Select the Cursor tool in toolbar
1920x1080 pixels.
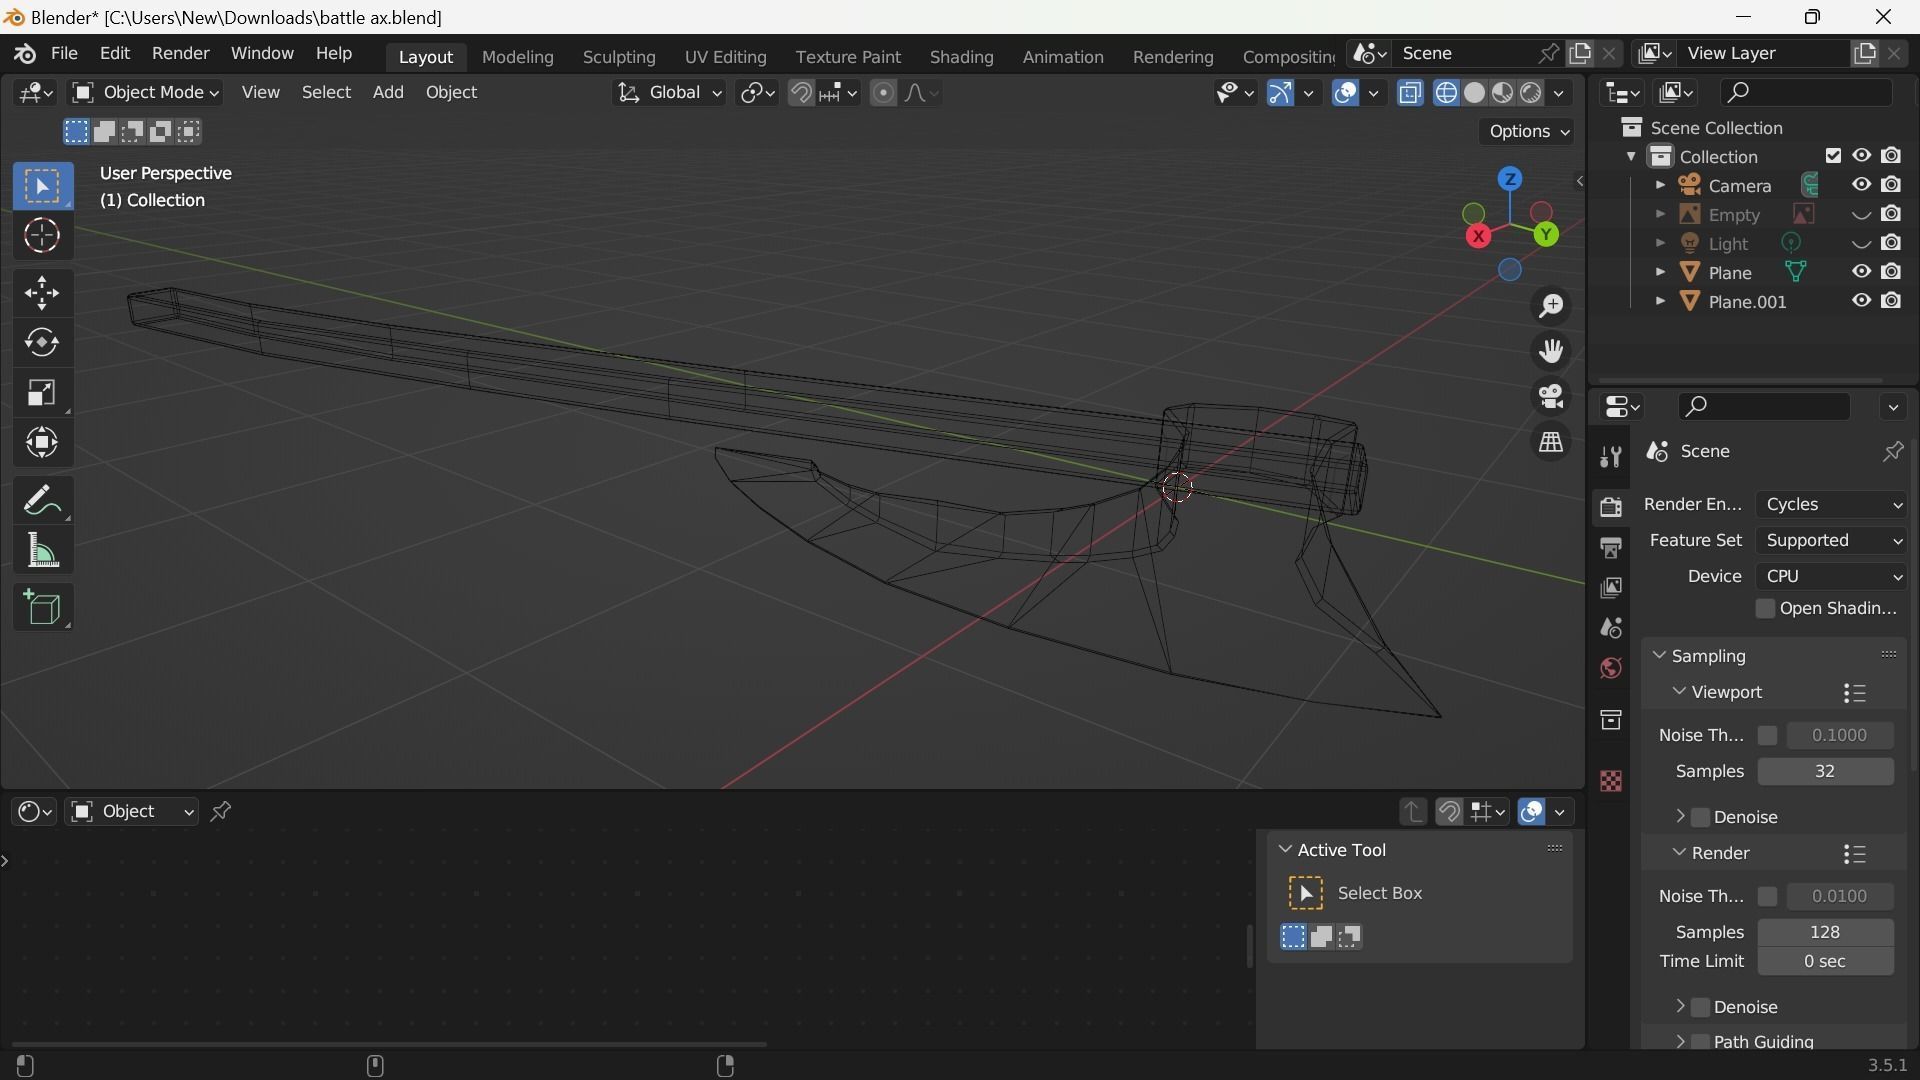click(x=42, y=236)
